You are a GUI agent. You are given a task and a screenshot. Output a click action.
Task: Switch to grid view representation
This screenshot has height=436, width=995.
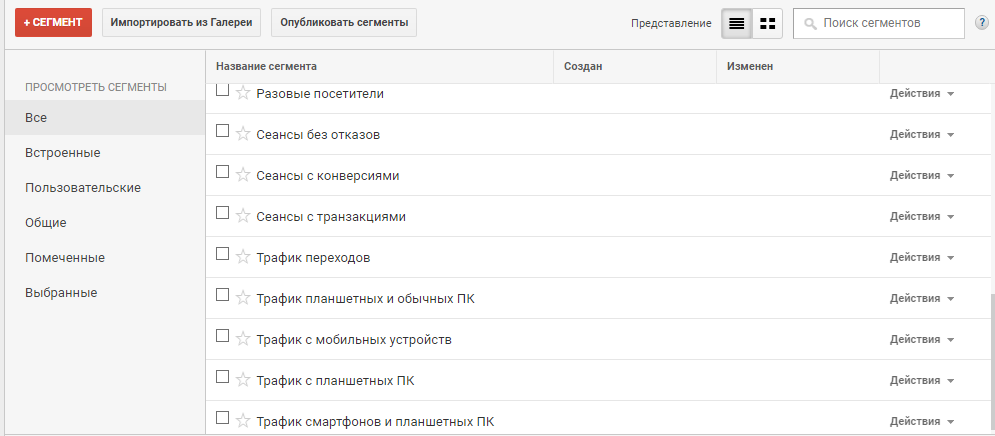767,23
